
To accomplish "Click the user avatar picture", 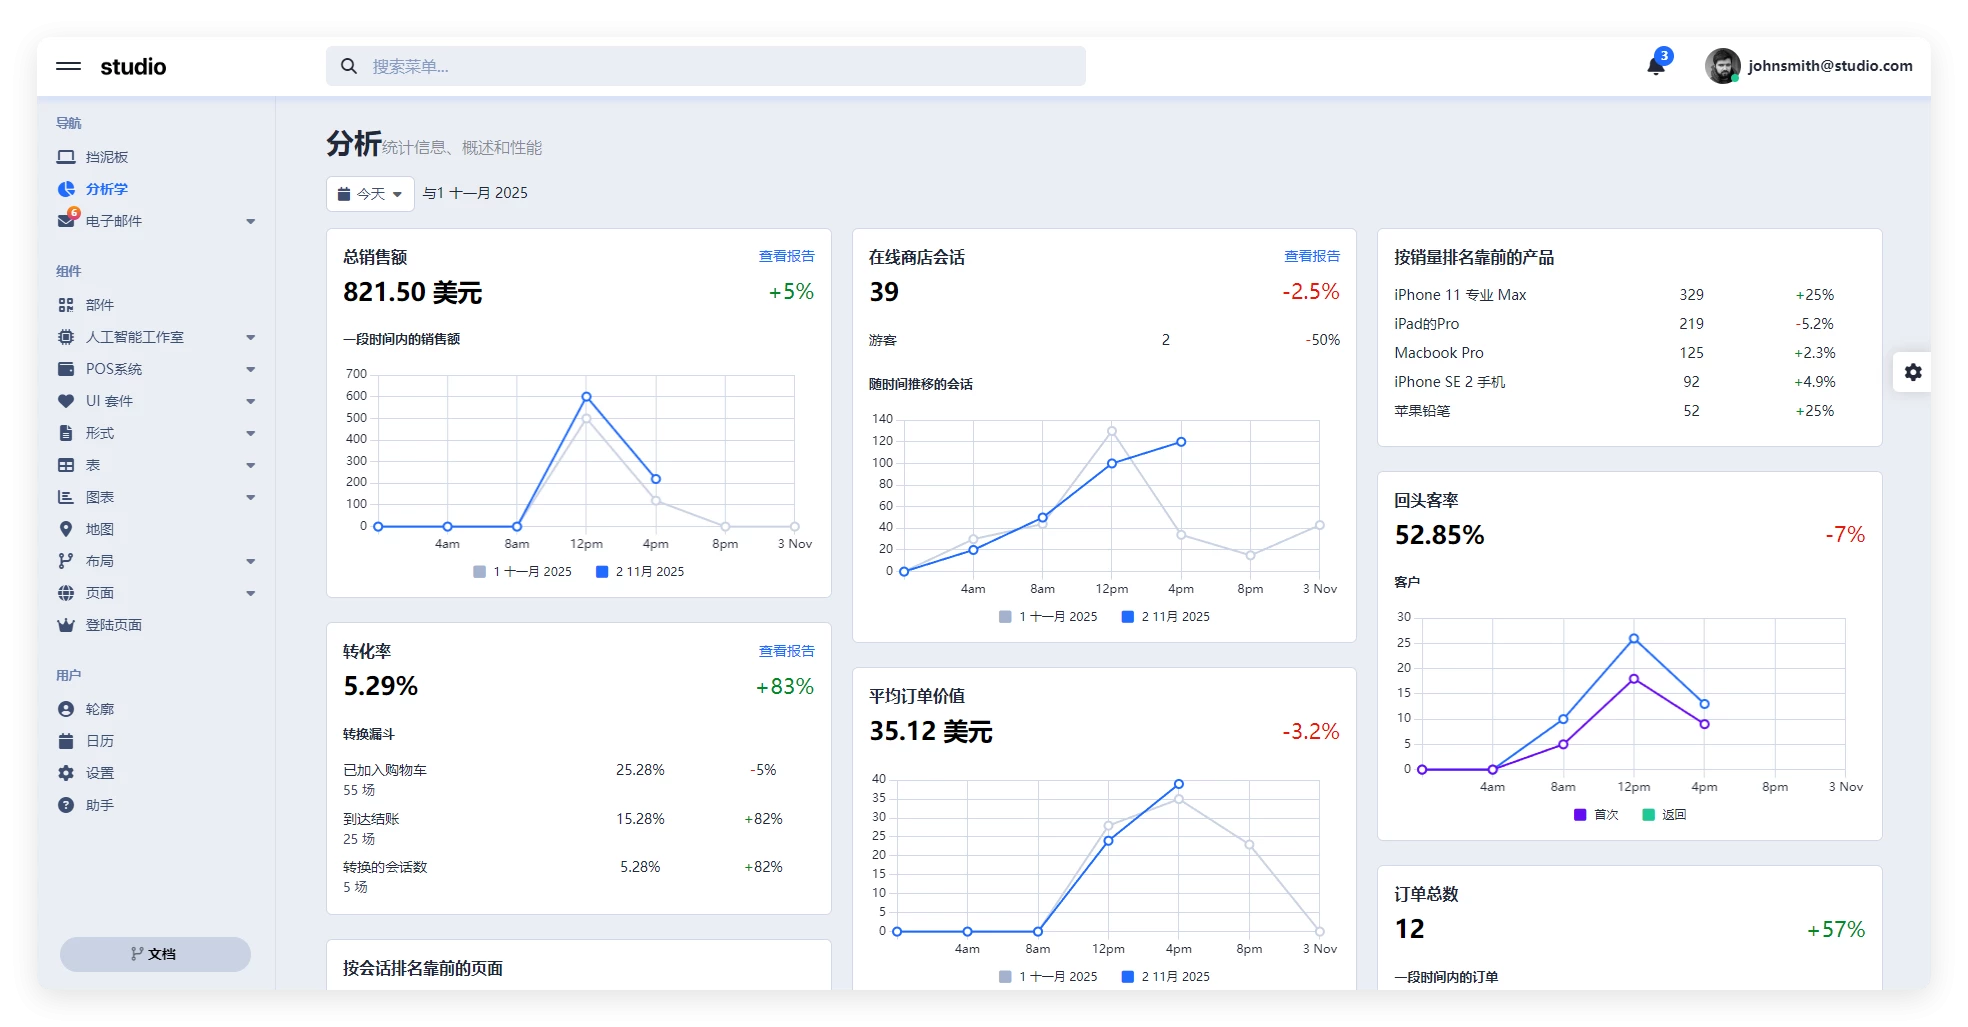I will click(x=1722, y=66).
